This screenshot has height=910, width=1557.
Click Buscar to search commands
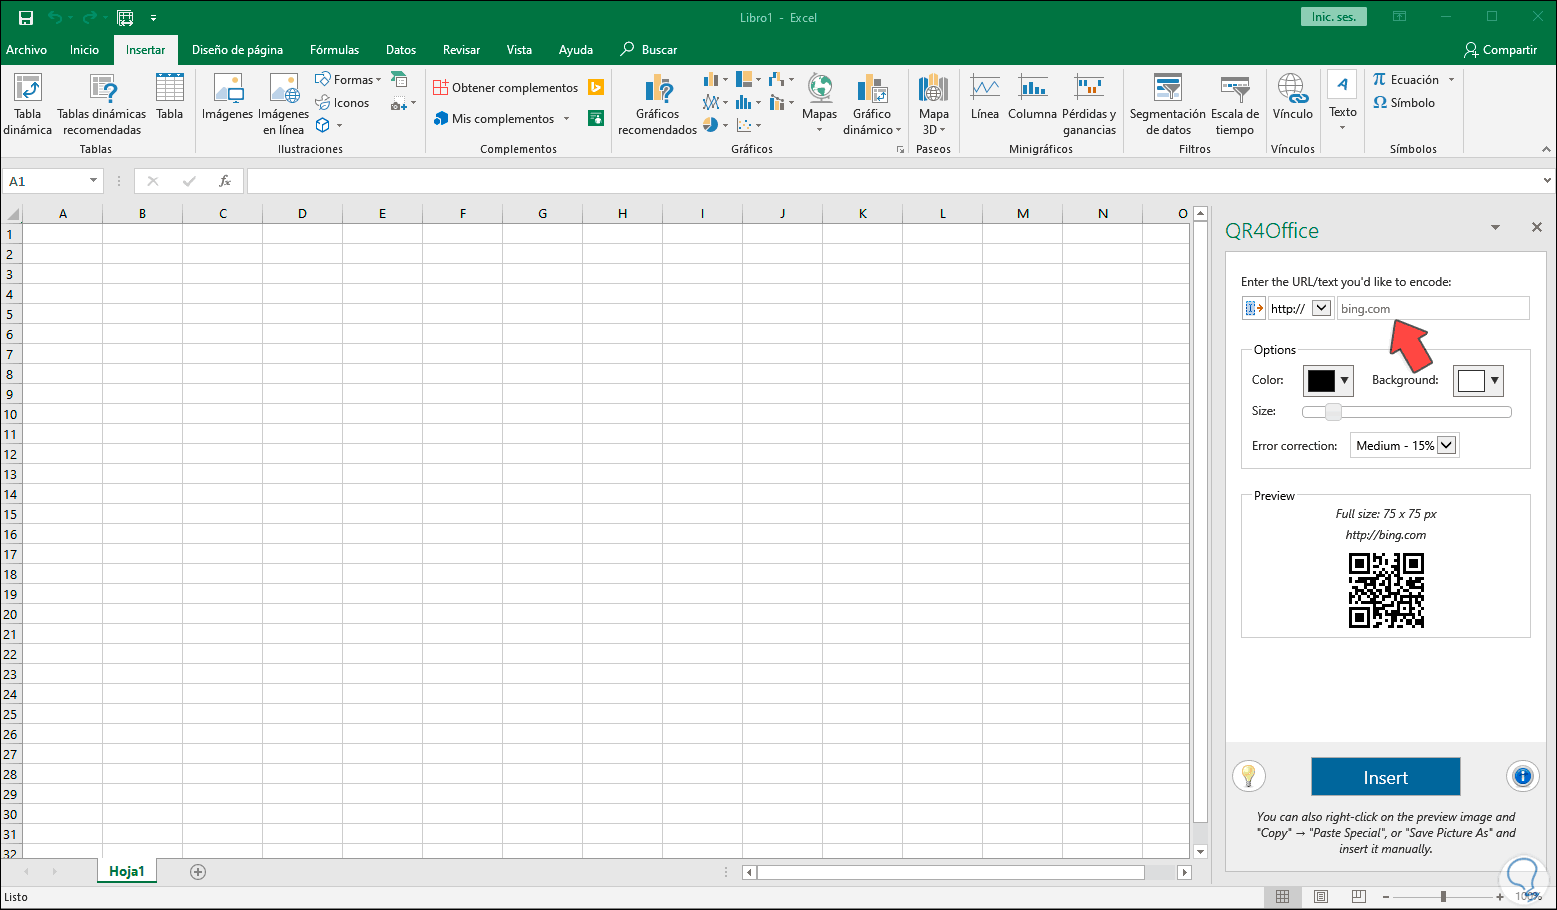pyautogui.click(x=648, y=50)
